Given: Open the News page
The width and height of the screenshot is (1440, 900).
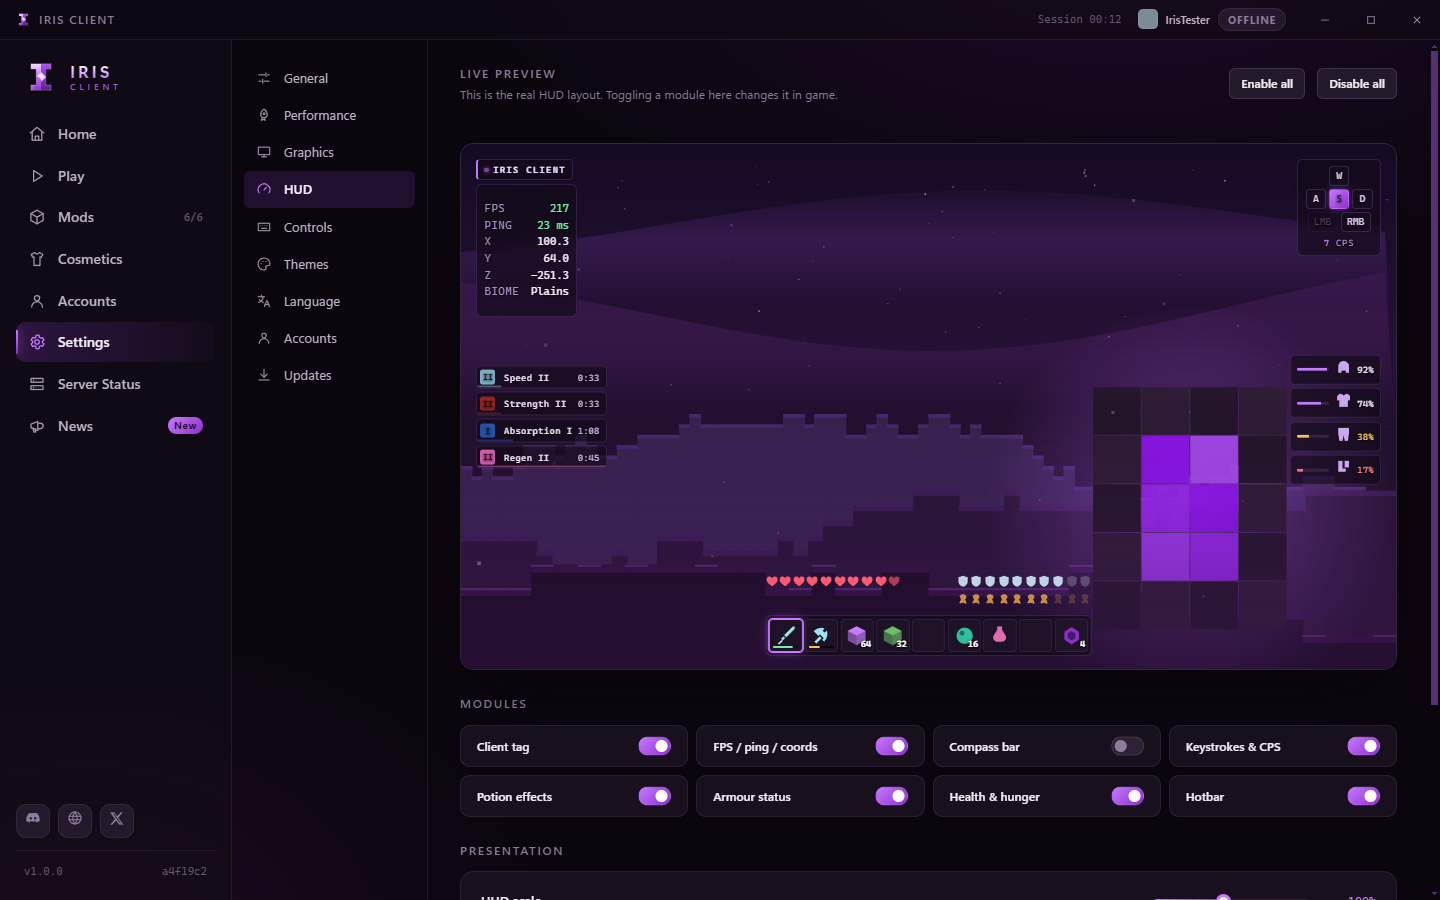Looking at the screenshot, I should pos(115,426).
